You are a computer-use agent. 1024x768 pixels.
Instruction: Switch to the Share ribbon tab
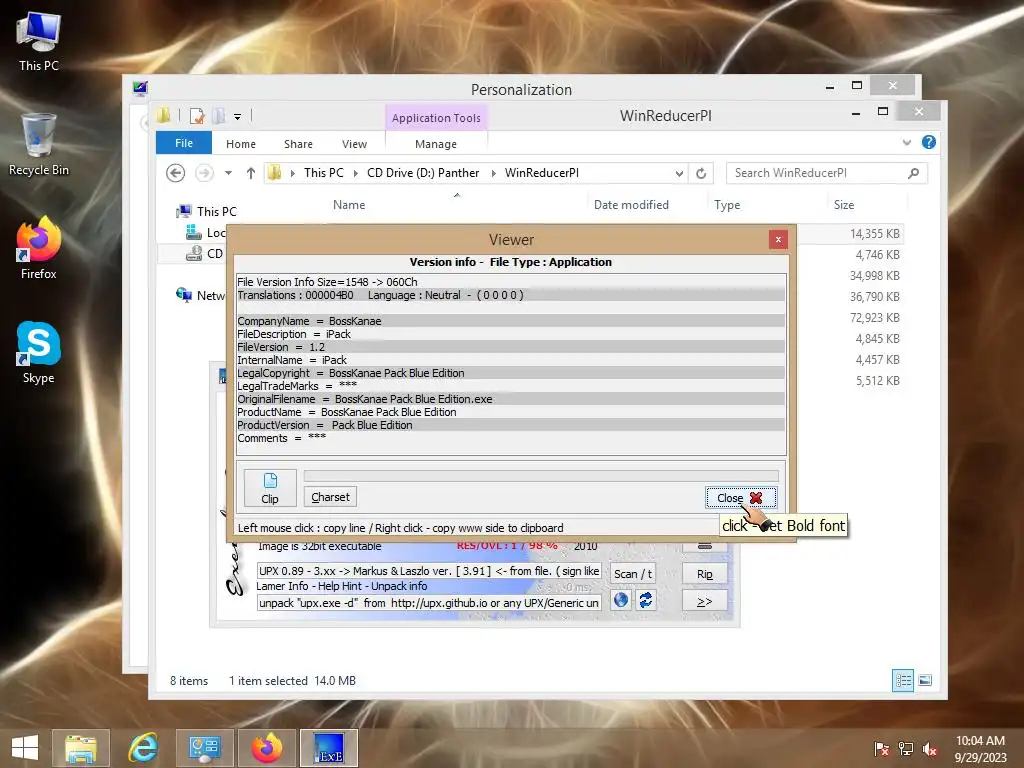click(x=298, y=144)
